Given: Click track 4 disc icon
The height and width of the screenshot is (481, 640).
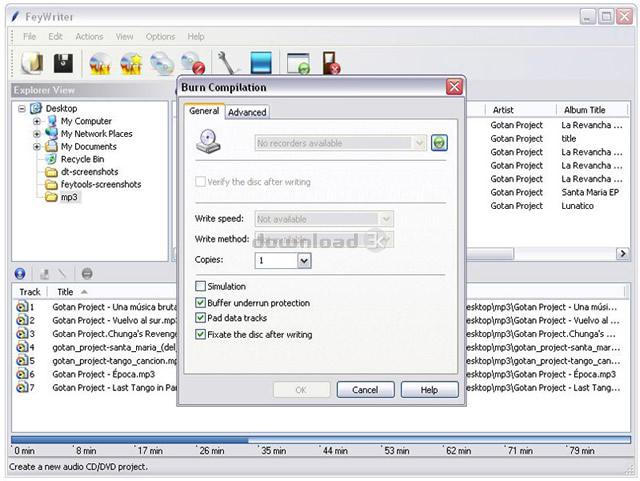Looking at the screenshot, I should click(21, 347).
